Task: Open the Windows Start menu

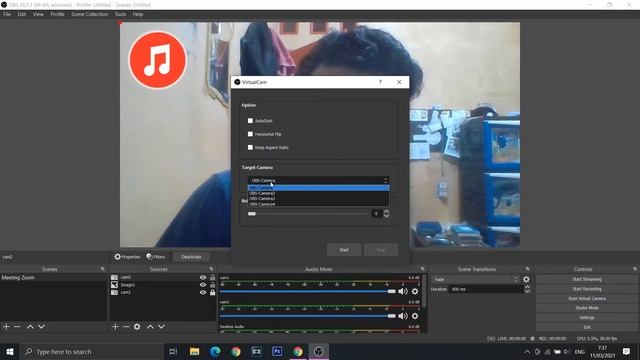Action: pos(10,351)
